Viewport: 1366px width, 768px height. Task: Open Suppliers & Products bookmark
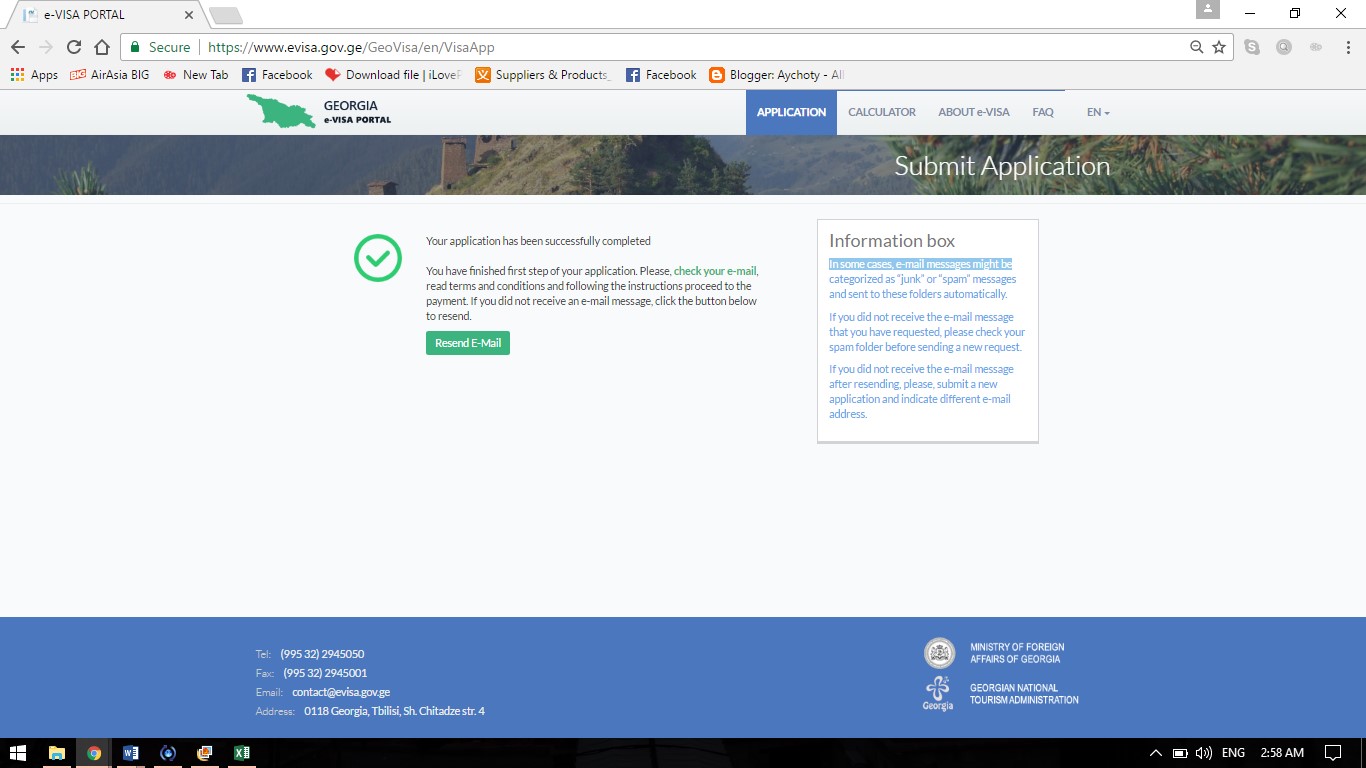(543, 75)
